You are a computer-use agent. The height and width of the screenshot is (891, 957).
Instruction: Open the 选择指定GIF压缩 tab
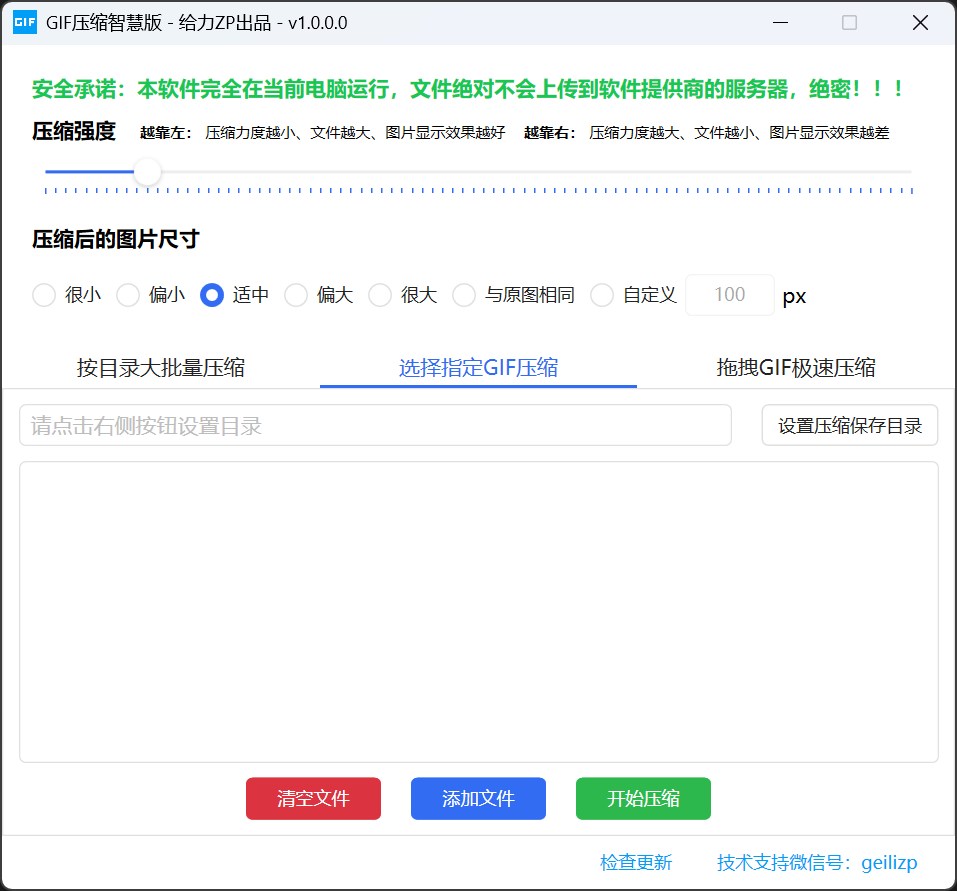478,367
